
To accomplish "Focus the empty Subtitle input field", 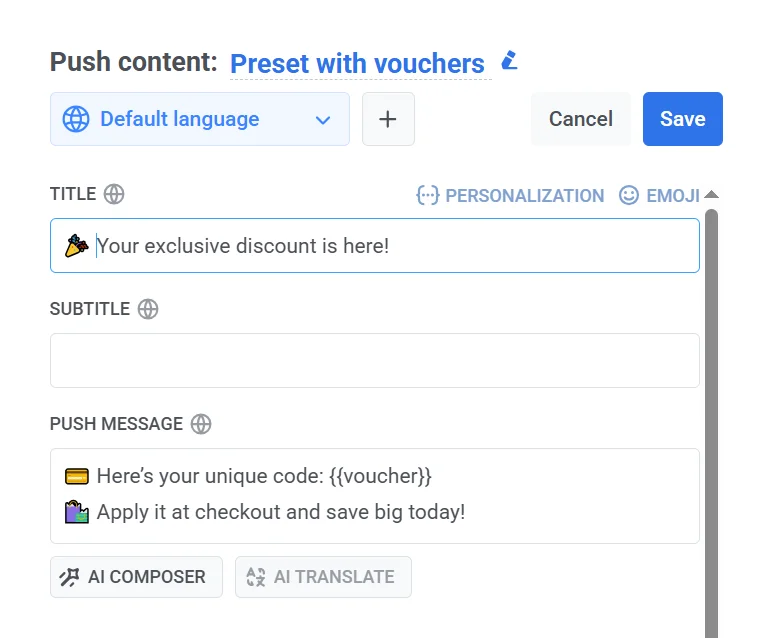I will 374,360.
